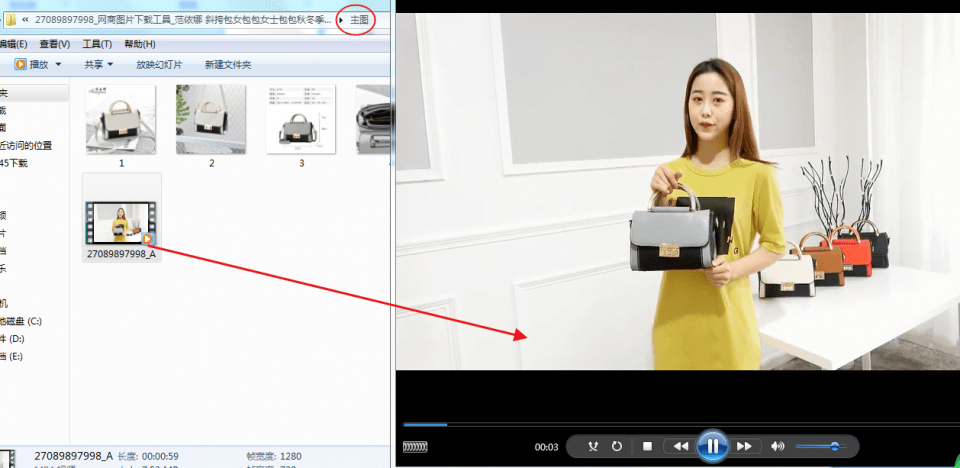This screenshot has height=468, width=960.
Task: Click the 27089897998 folder path segment
Action: click(x=182, y=20)
